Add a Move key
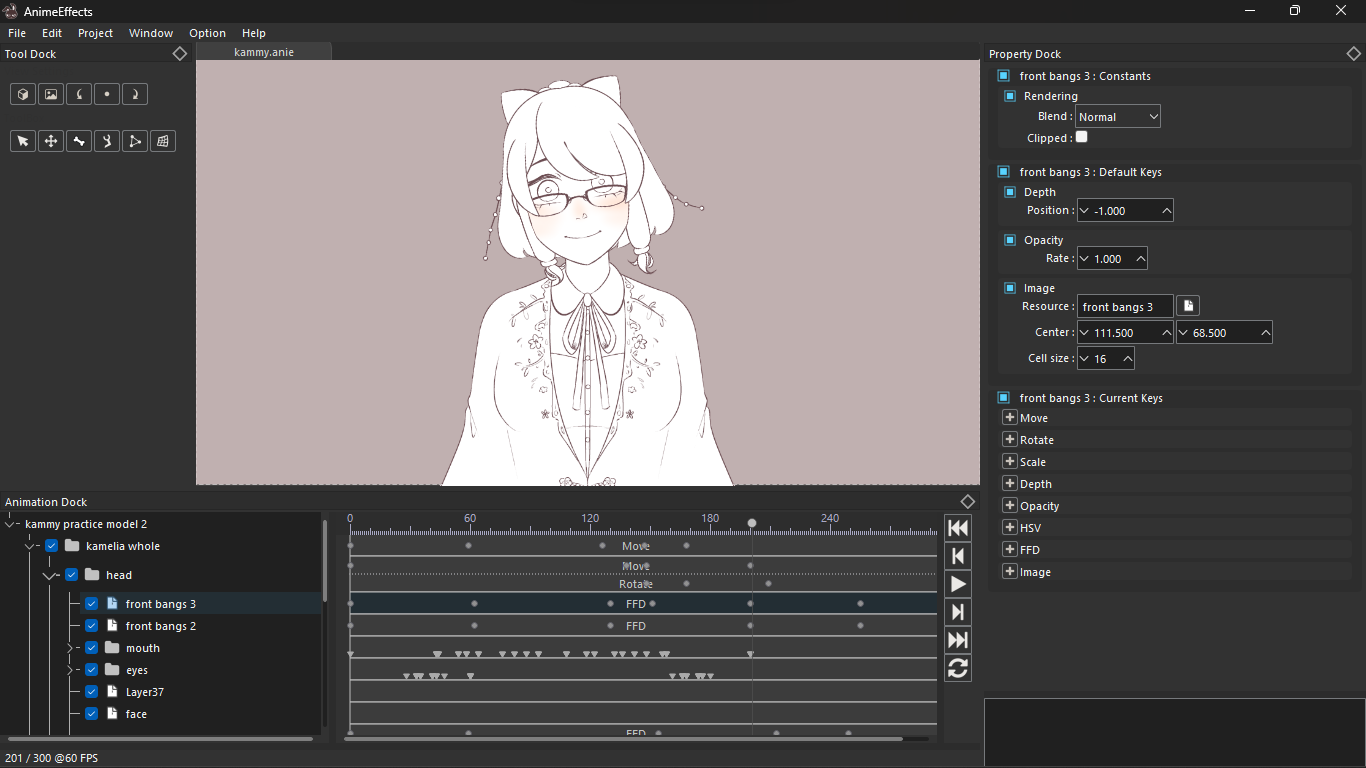Viewport: 1366px width, 768px height. click(1010, 418)
